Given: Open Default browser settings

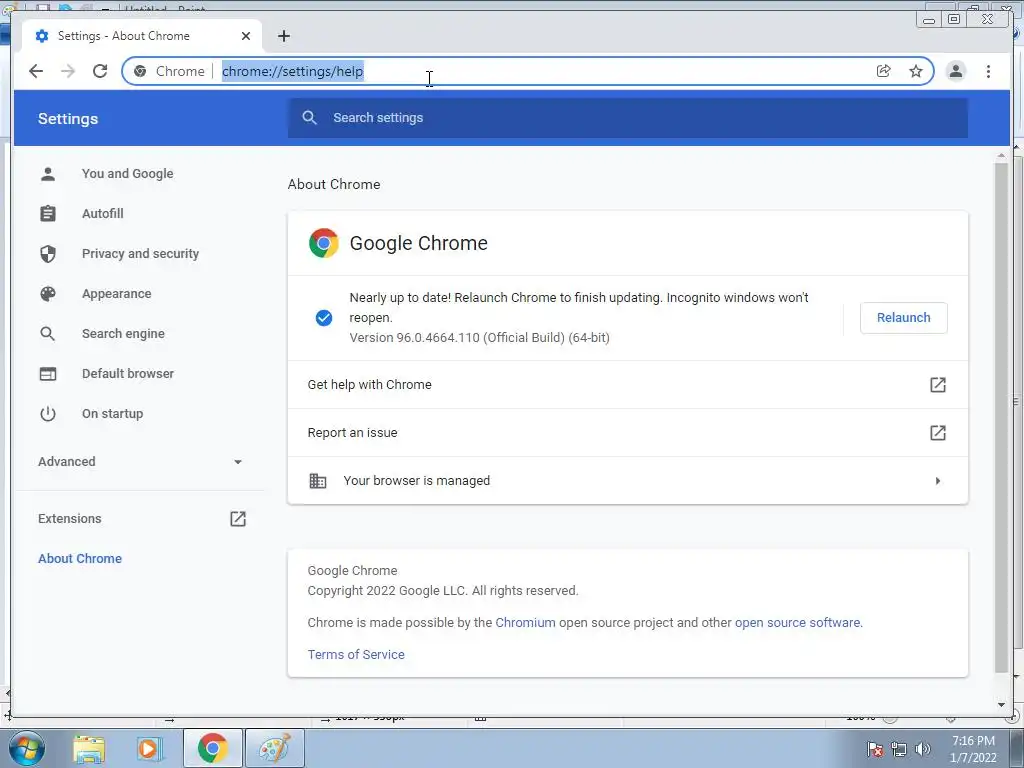Looking at the screenshot, I should tap(127, 374).
